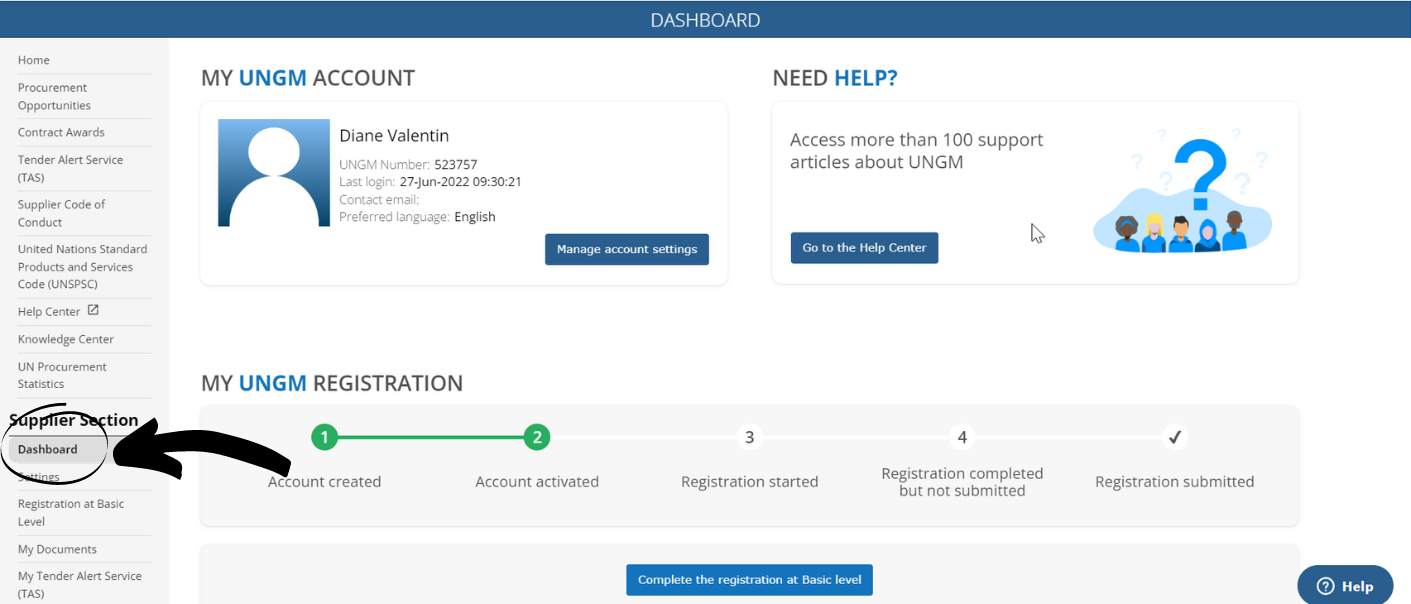Viewport: 1411px width, 604px height.
Task: Click Go to the Help Center button
Action: click(x=864, y=248)
